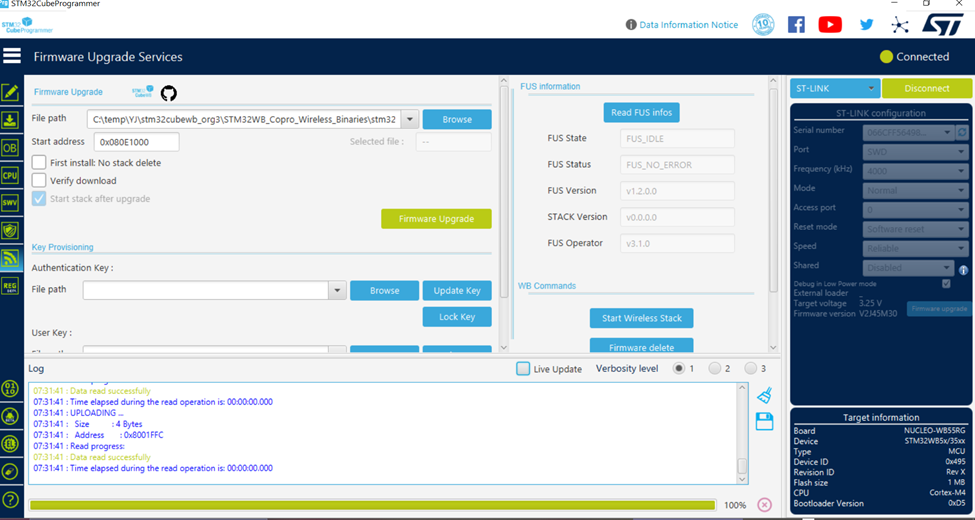Select verbosity level 2

click(714, 368)
